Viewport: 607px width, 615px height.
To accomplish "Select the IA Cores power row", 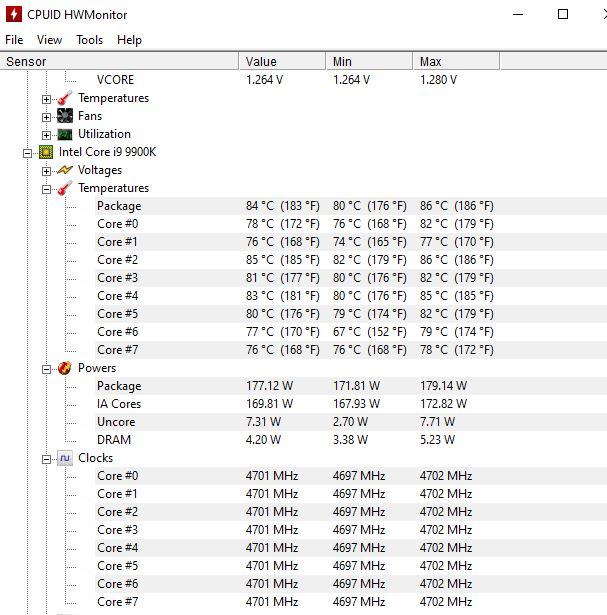I will (x=119, y=404).
